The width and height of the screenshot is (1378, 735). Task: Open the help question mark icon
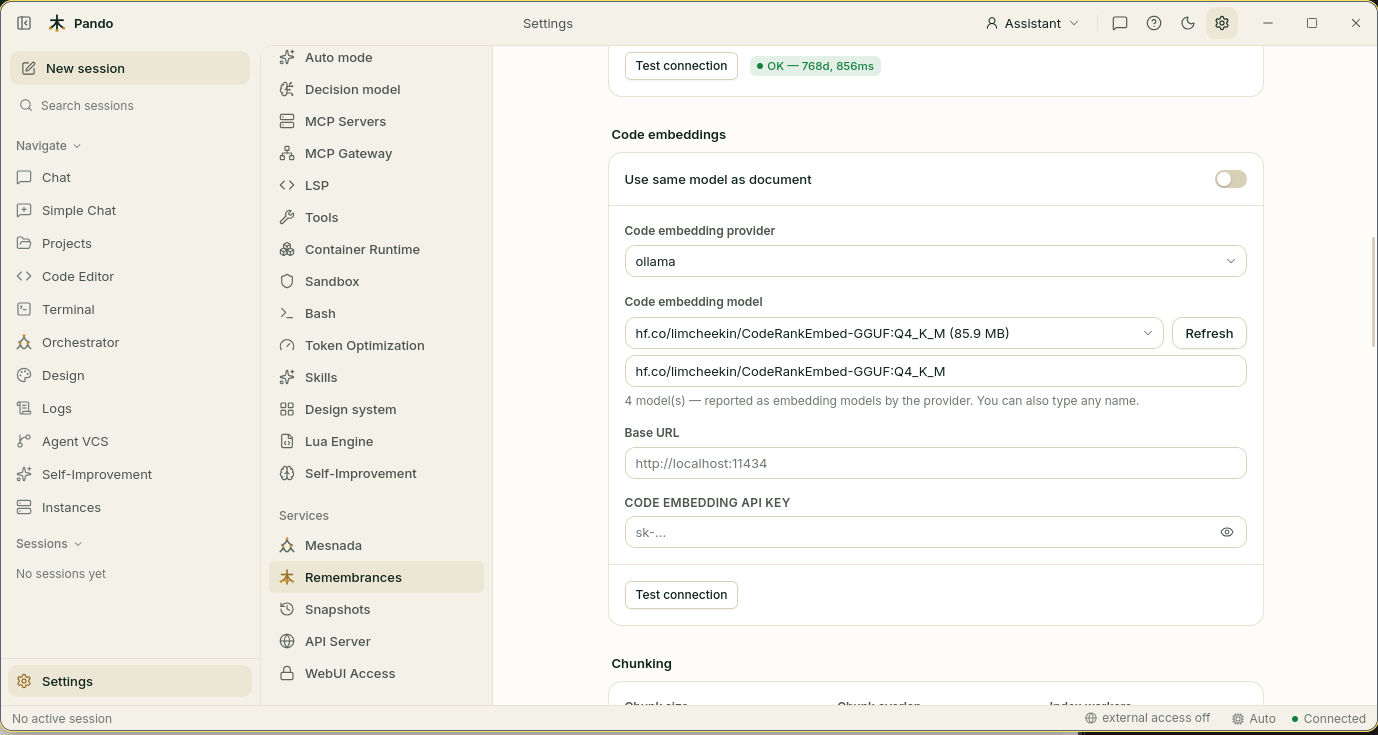coord(1154,23)
